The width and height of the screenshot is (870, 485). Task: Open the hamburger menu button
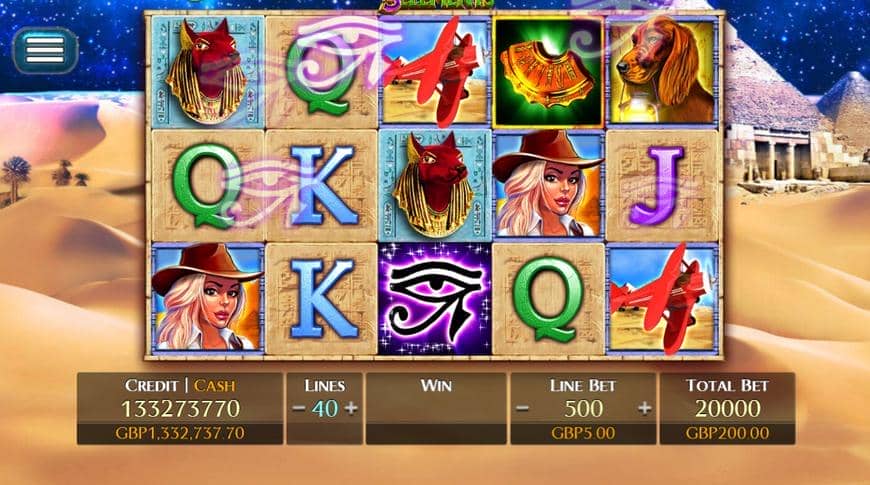point(45,50)
